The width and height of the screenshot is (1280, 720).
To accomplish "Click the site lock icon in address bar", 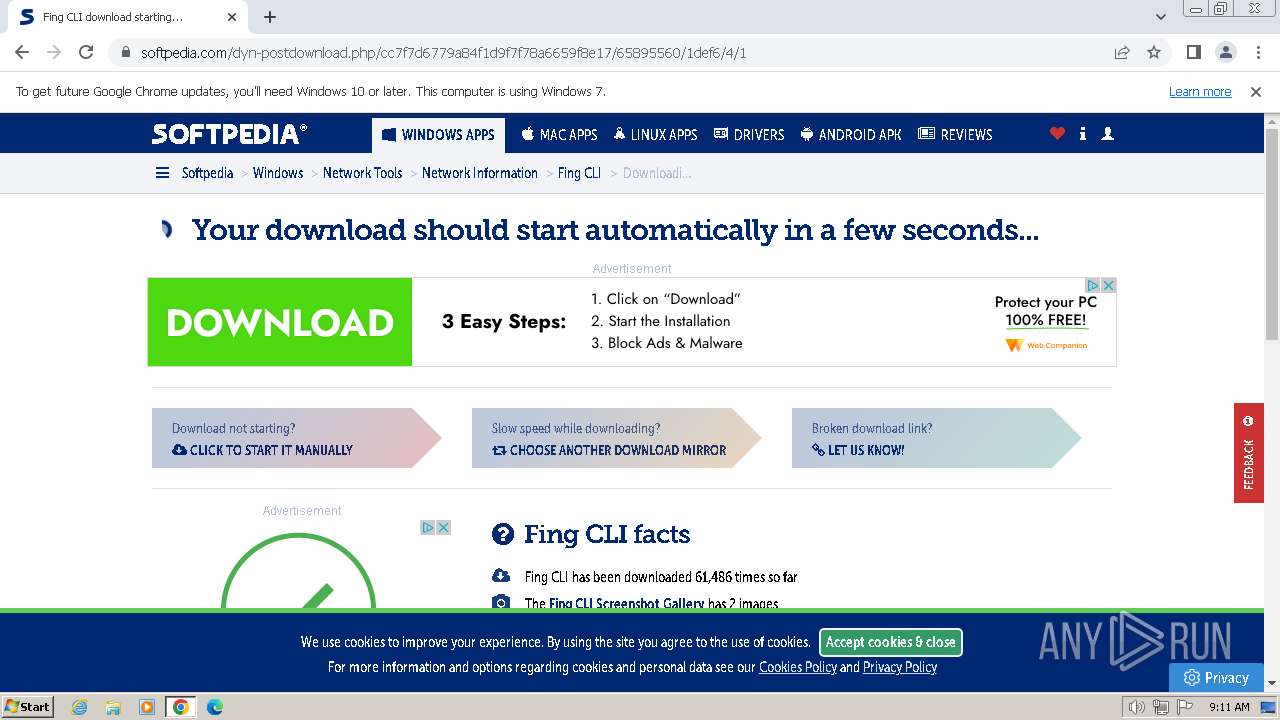I will coord(125,53).
